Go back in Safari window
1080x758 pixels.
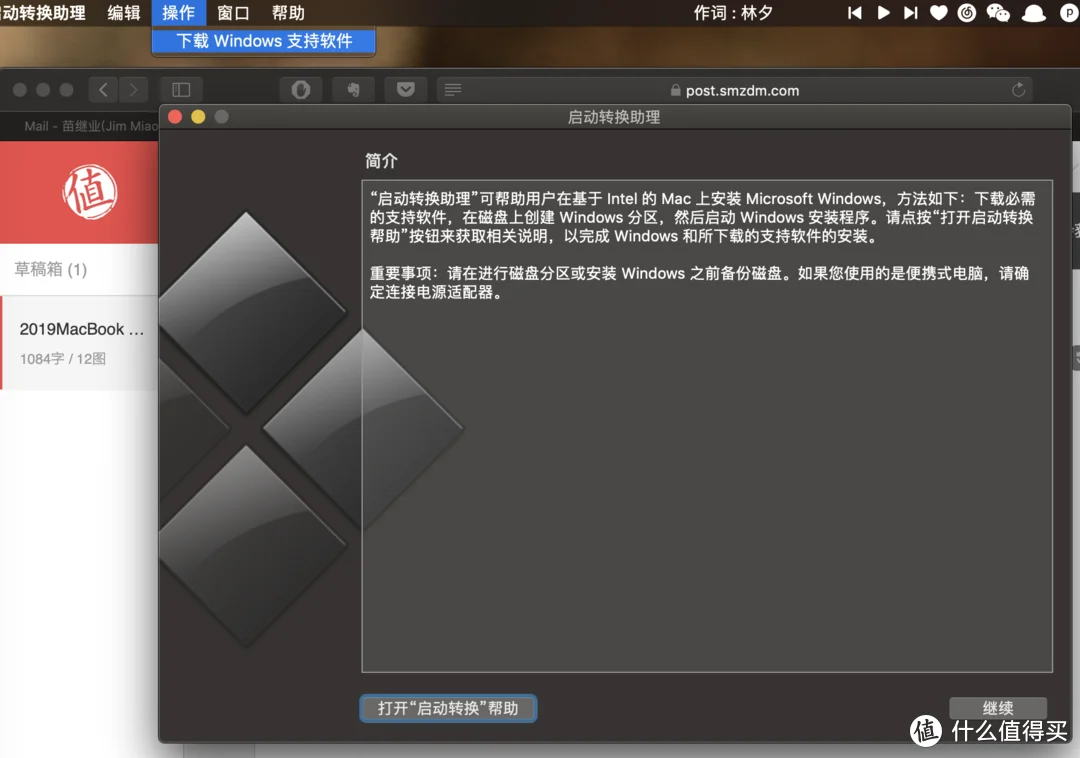(x=103, y=90)
